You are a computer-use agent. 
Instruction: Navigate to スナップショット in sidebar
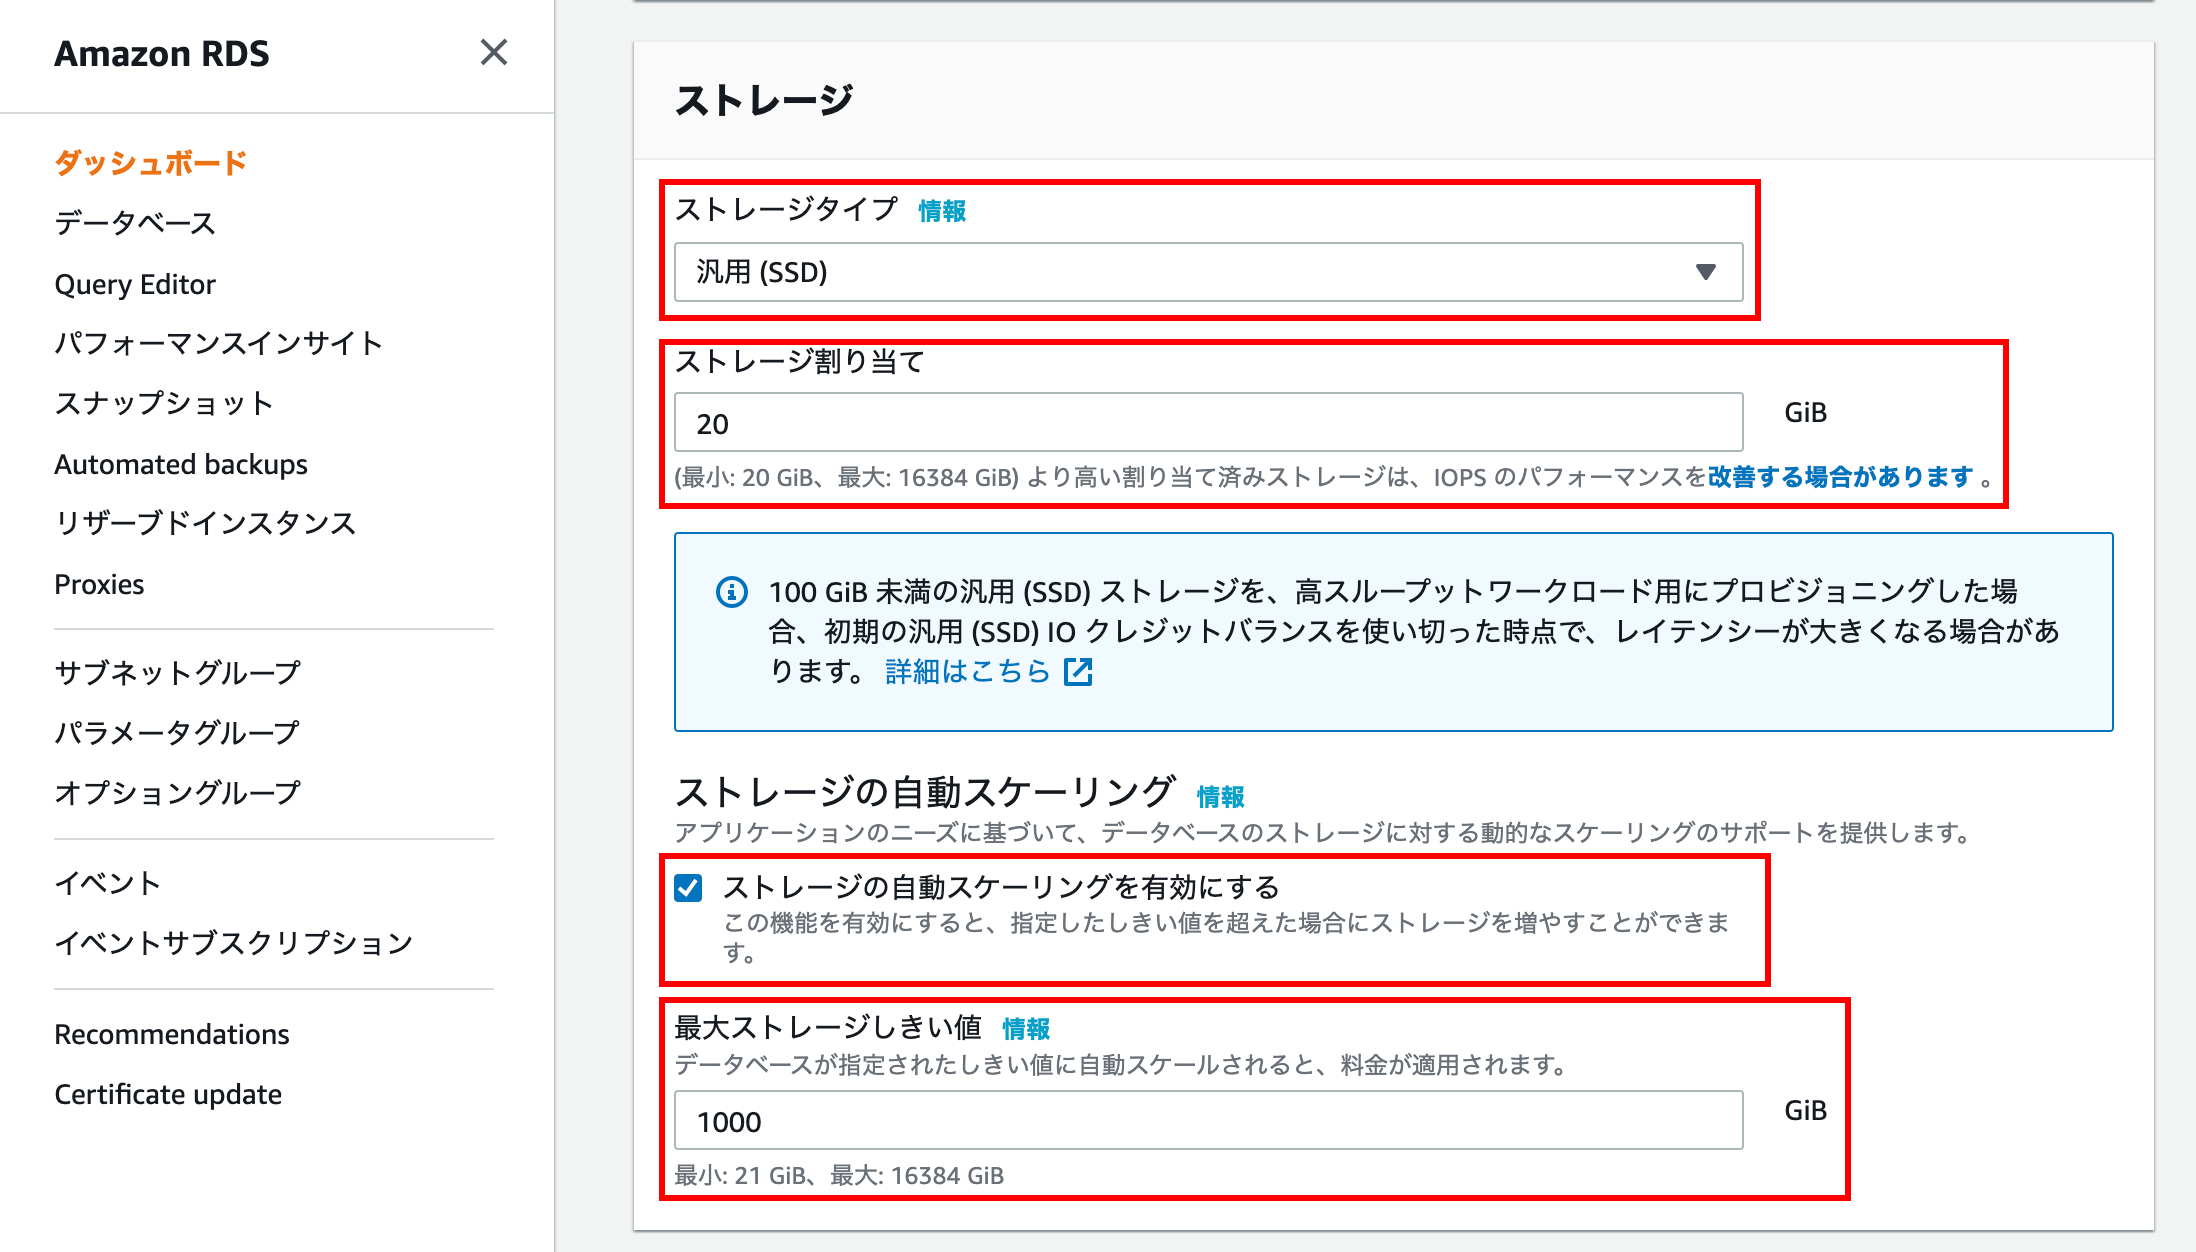pos(164,404)
